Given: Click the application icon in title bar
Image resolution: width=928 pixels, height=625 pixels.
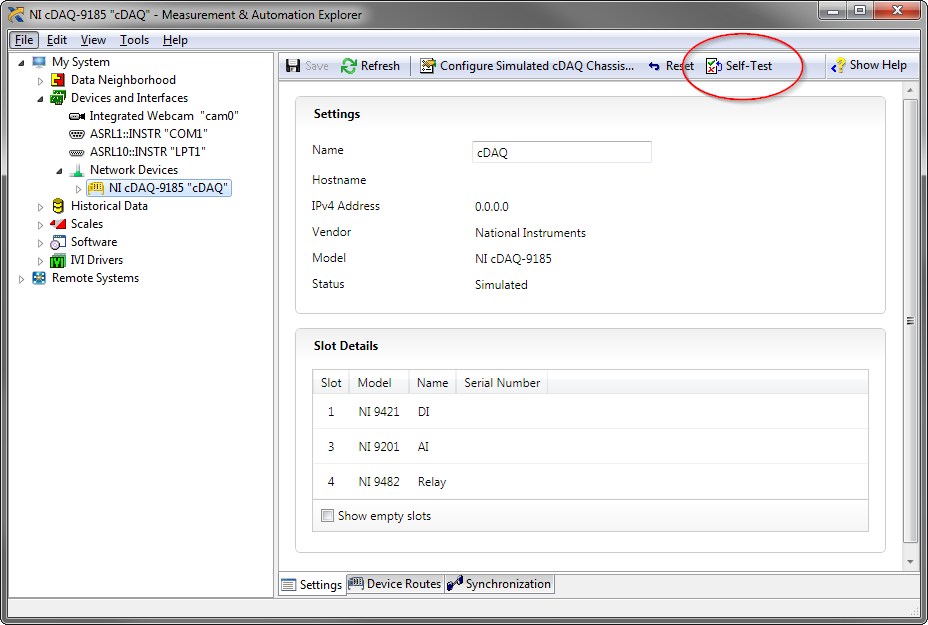Looking at the screenshot, I should pos(16,14).
